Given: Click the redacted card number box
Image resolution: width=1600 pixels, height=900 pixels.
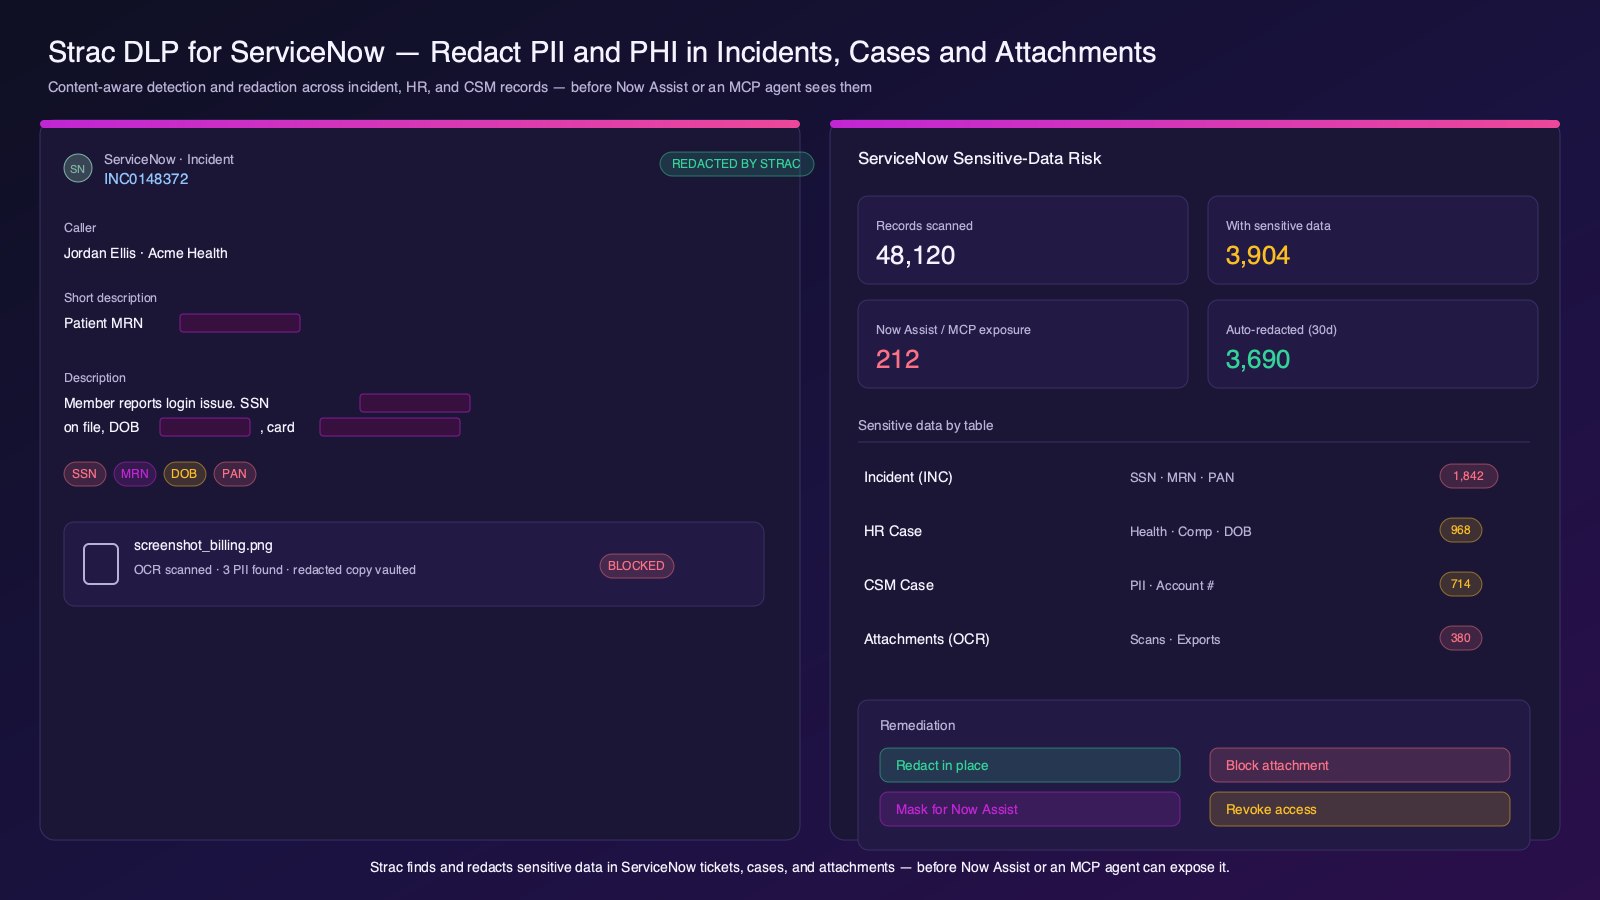Looking at the screenshot, I should pos(390,427).
